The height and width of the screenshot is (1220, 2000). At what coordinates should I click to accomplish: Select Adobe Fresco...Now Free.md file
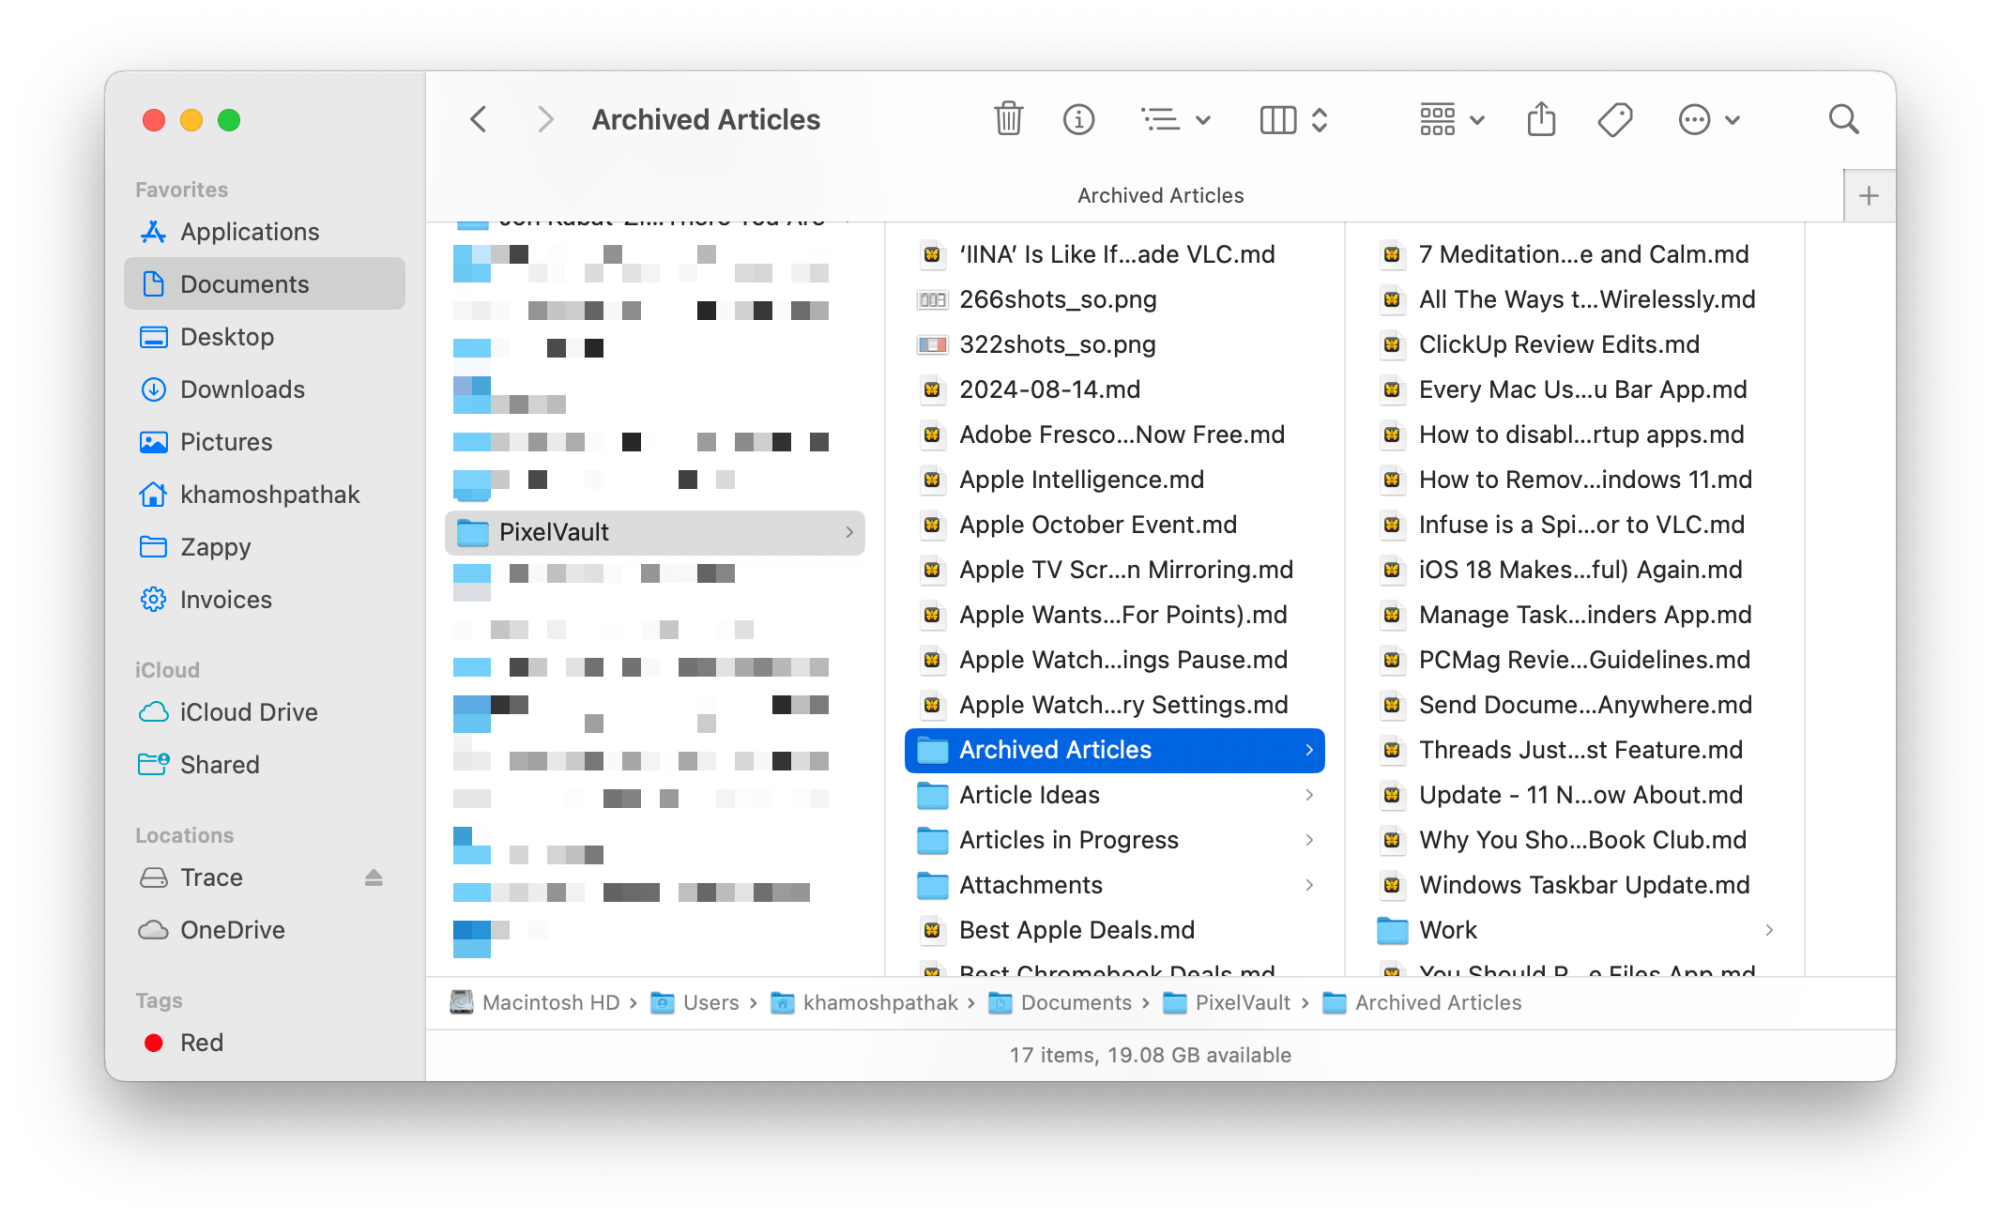coord(1114,434)
